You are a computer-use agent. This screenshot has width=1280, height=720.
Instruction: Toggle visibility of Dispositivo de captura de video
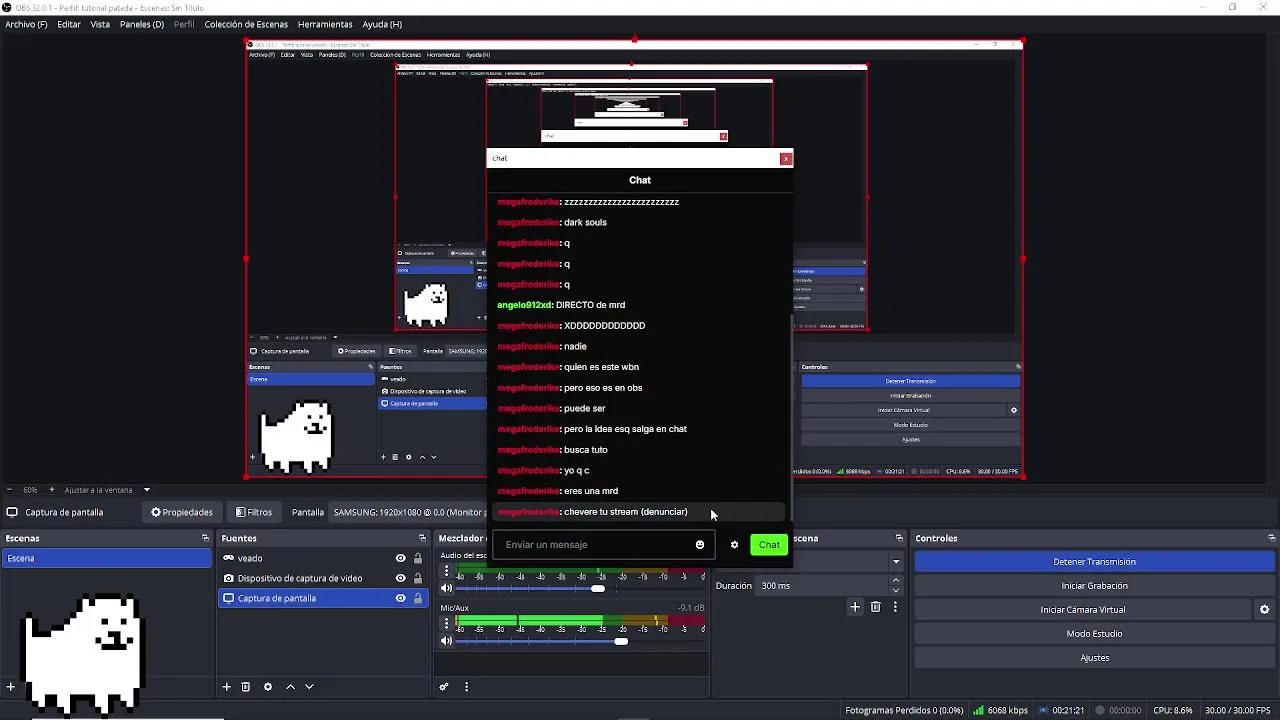(400, 578)
